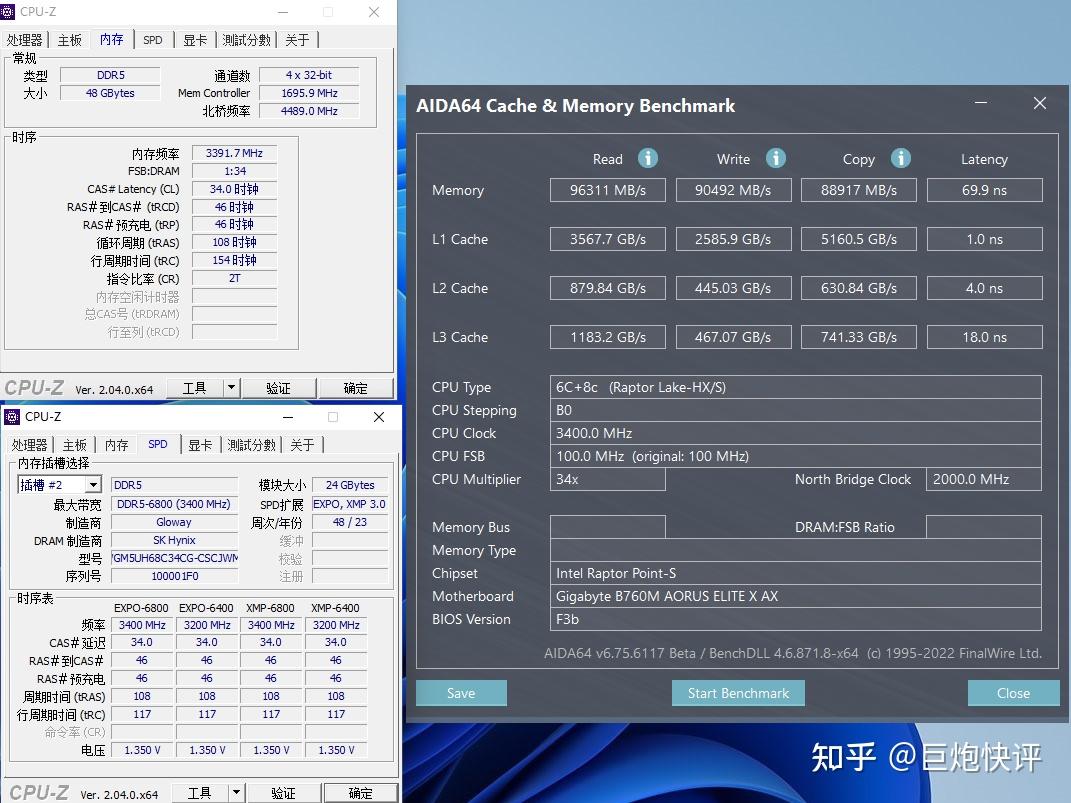This screenshot has width=1071, height=803.
Task: Click the Close button in AIDA64
Action: coord(1013,693)
